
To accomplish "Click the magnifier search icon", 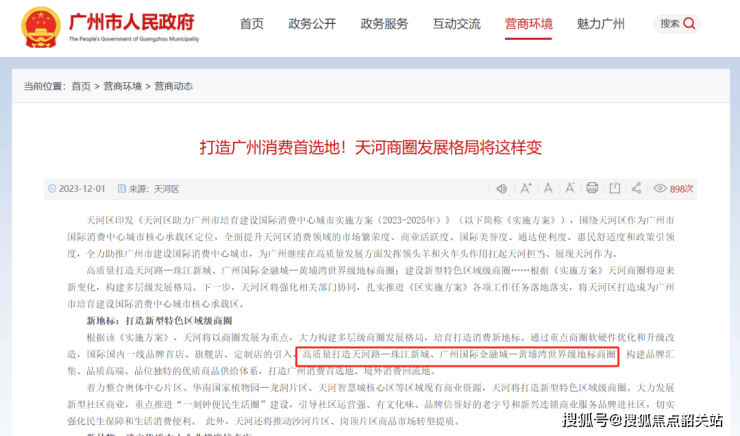I will tap(689, 23).
